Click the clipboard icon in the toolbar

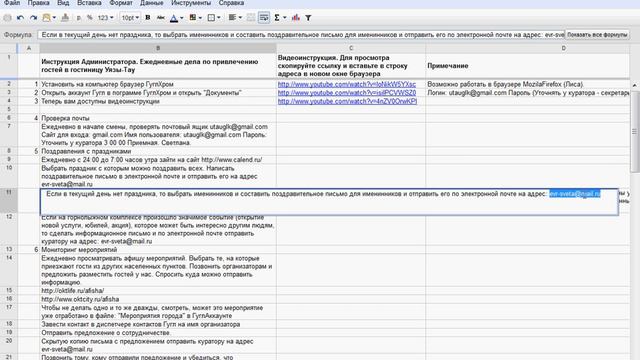click(x=47, y=18)
